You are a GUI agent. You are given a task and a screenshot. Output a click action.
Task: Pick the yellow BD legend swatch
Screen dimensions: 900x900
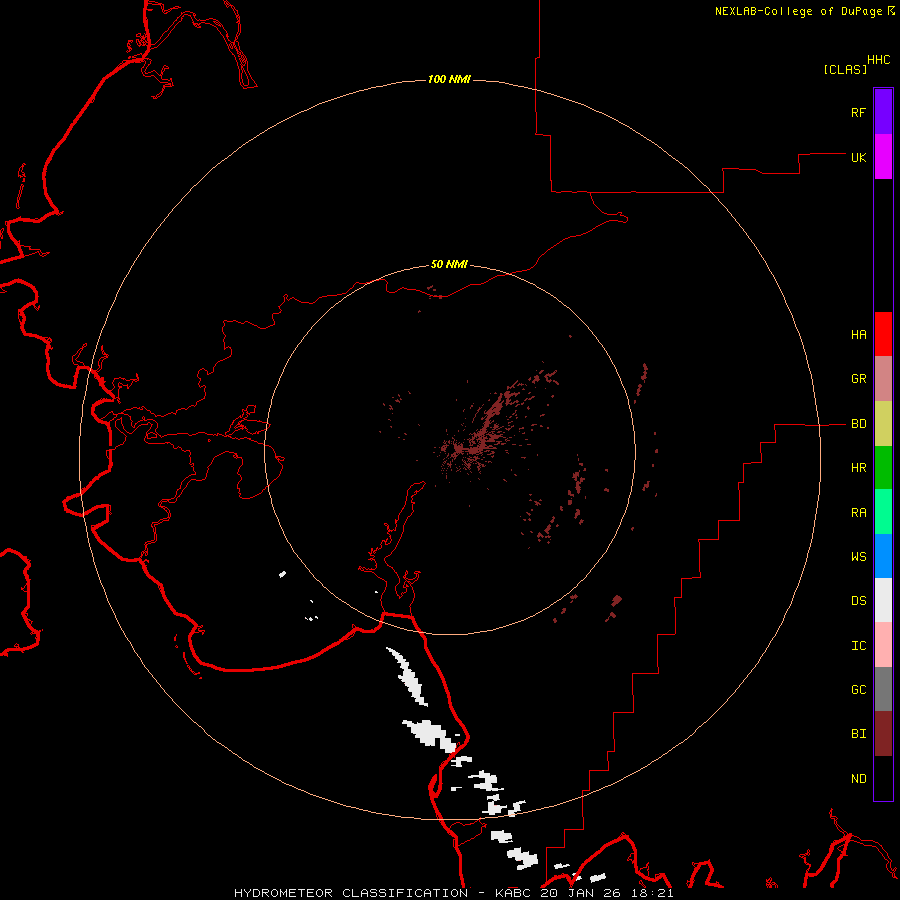tap(883, 424)
